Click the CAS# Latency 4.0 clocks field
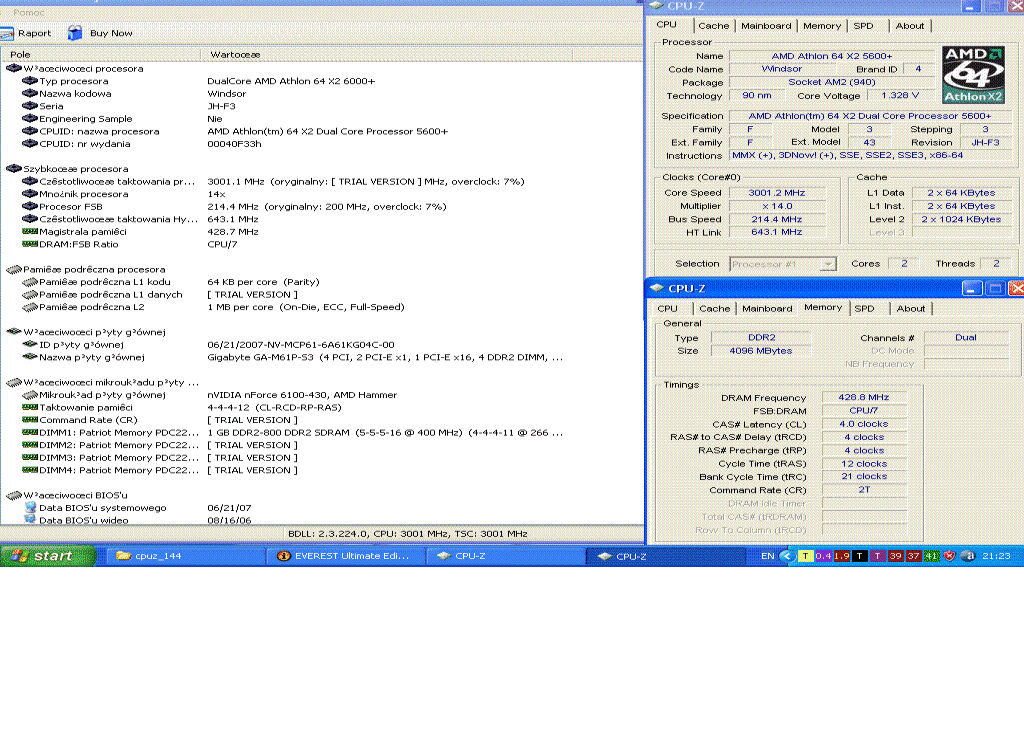The height and width of the screenshot is (756, 1024). (863, 424)
